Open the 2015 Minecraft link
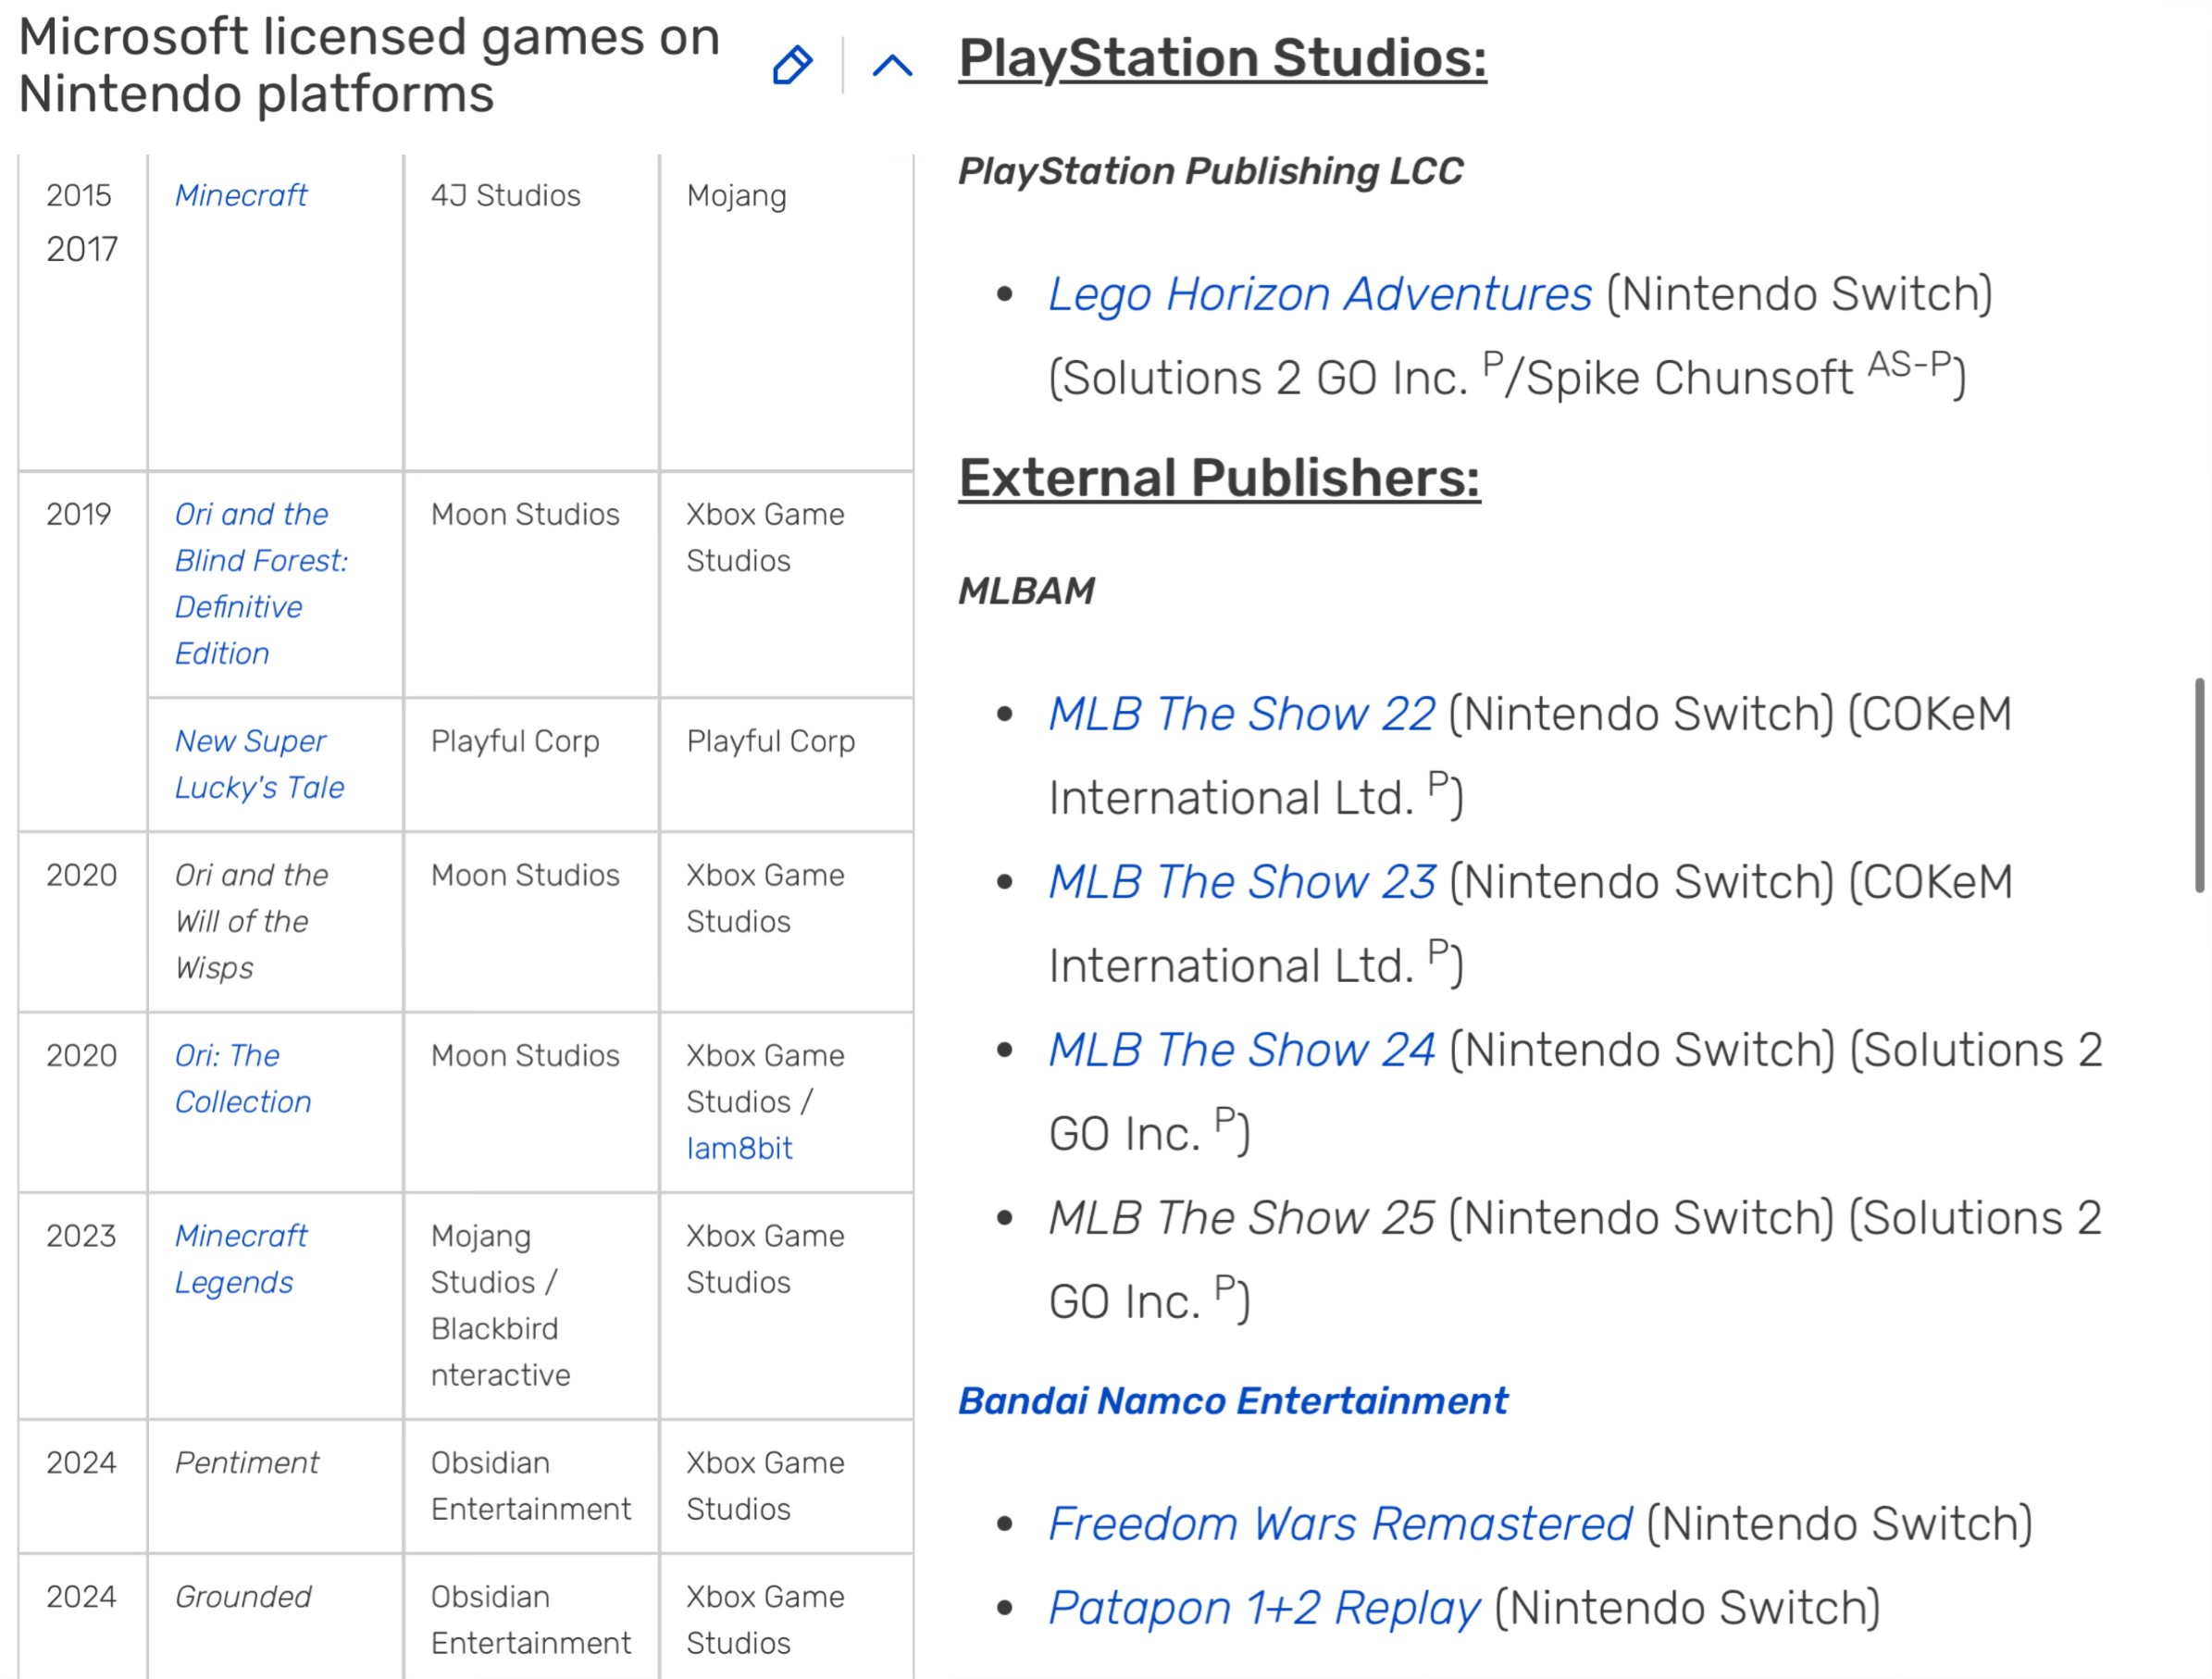Image resolution: width=2212 pixels, height=1679 pixels. (x=241, y=195)
